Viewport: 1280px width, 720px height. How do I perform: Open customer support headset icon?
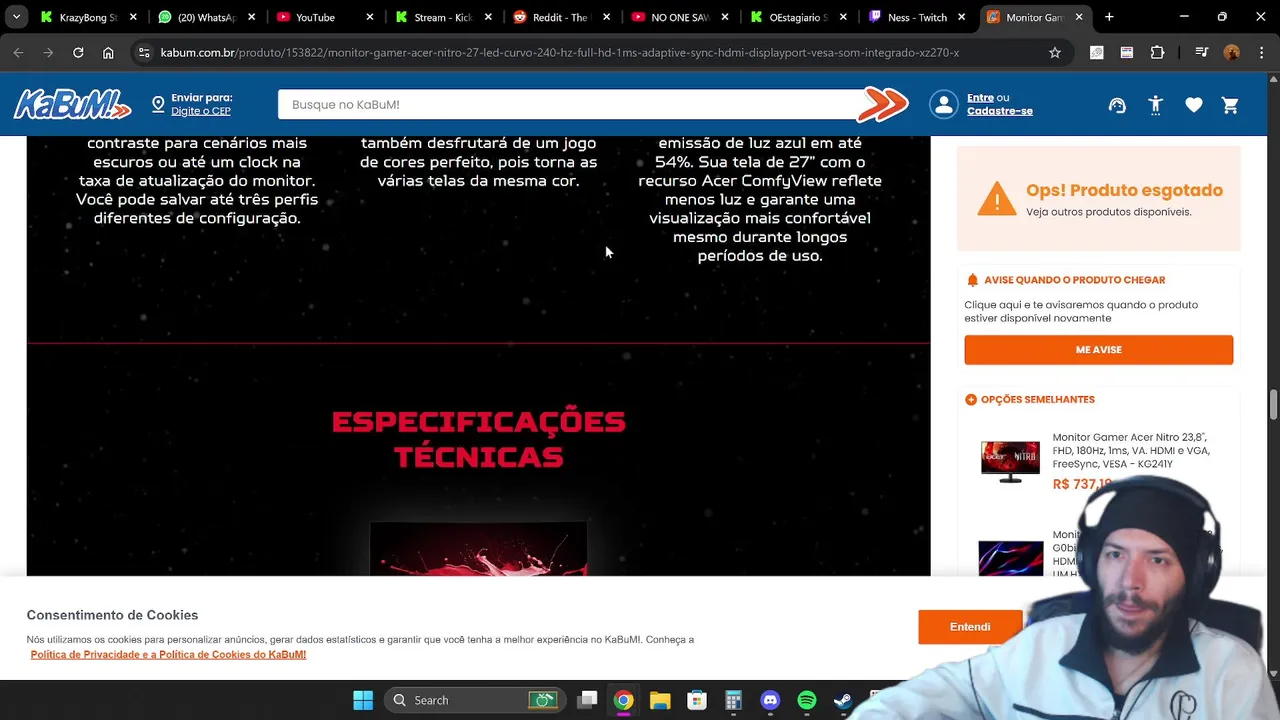click(x=1117, y=105)
